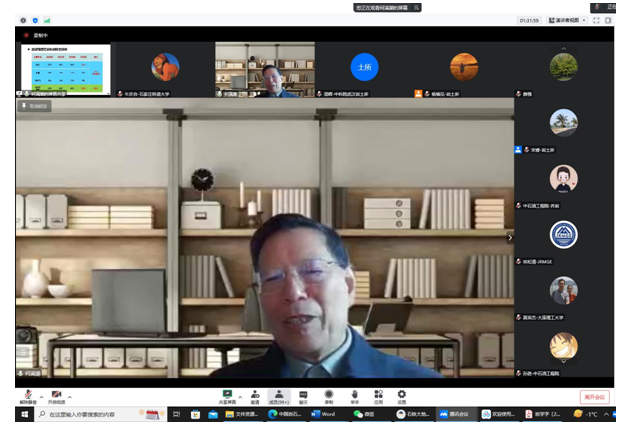Screen dimensions: 630x428
Task: Click the cancel pin button on main video
Action: click(x=36, y=104)
